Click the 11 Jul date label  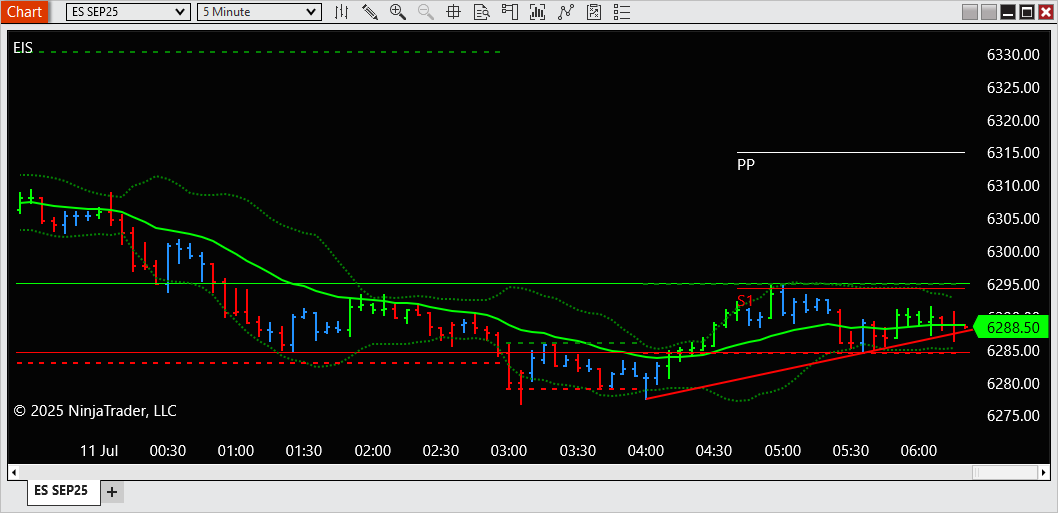[x=99, y=450]
